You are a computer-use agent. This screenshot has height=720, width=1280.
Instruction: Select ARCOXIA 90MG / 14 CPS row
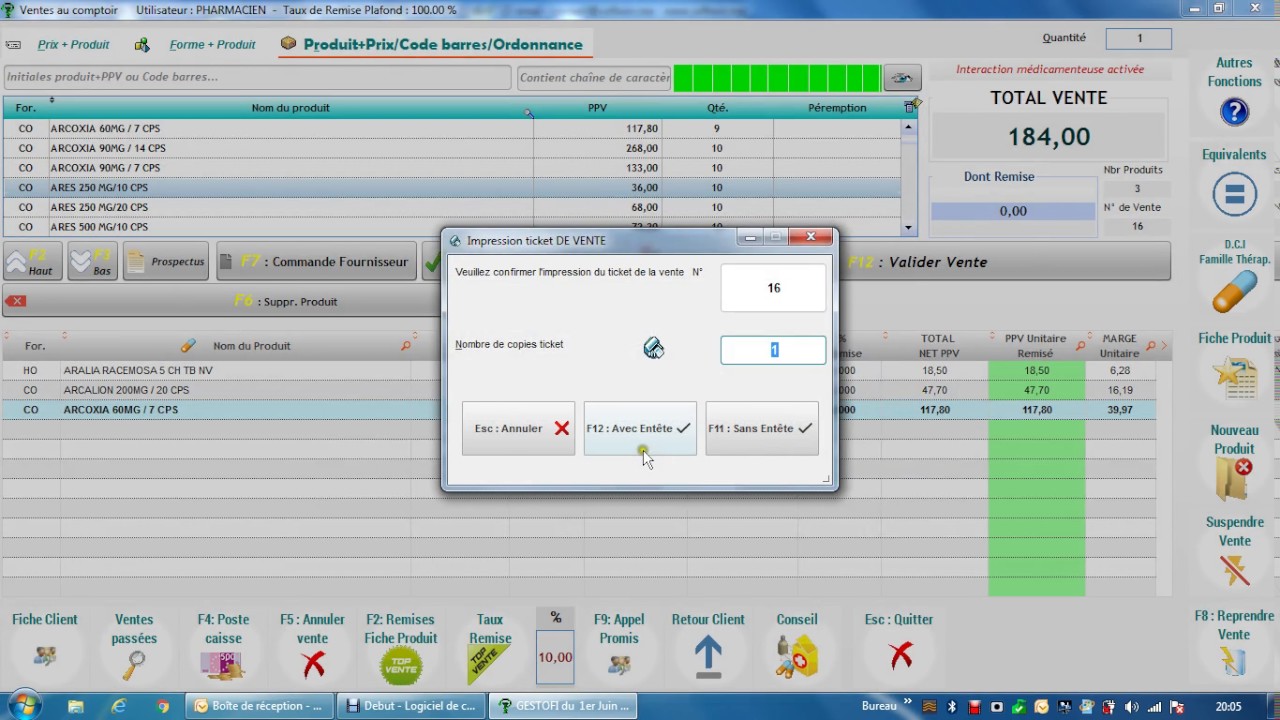452,148
